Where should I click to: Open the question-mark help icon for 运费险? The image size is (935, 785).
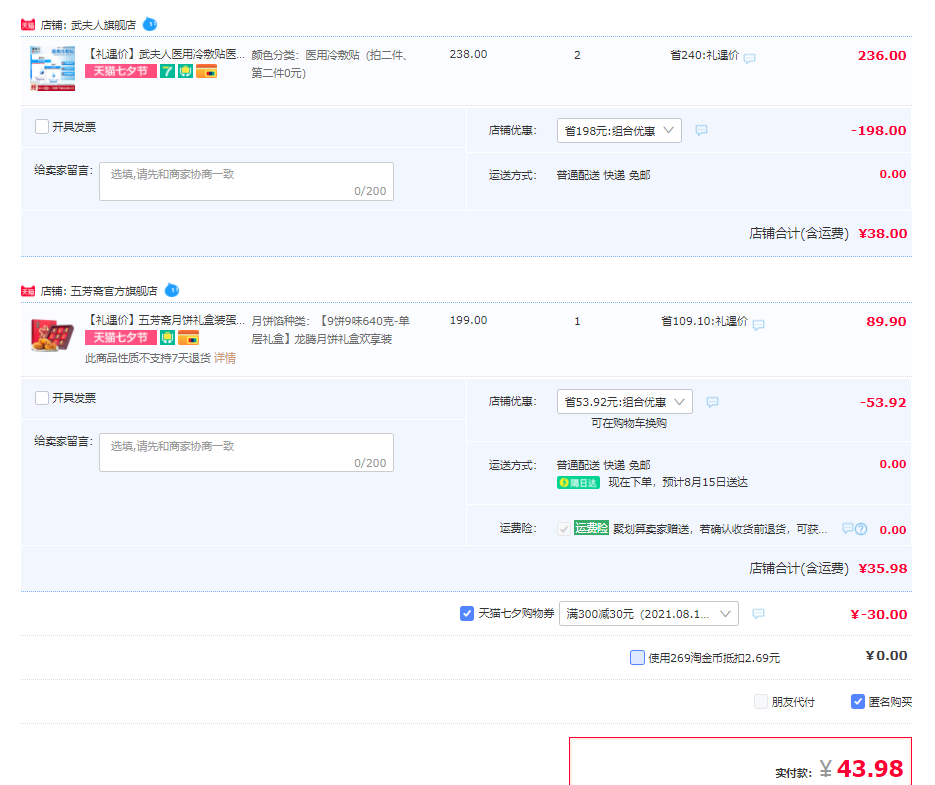[x=861, y=529]
